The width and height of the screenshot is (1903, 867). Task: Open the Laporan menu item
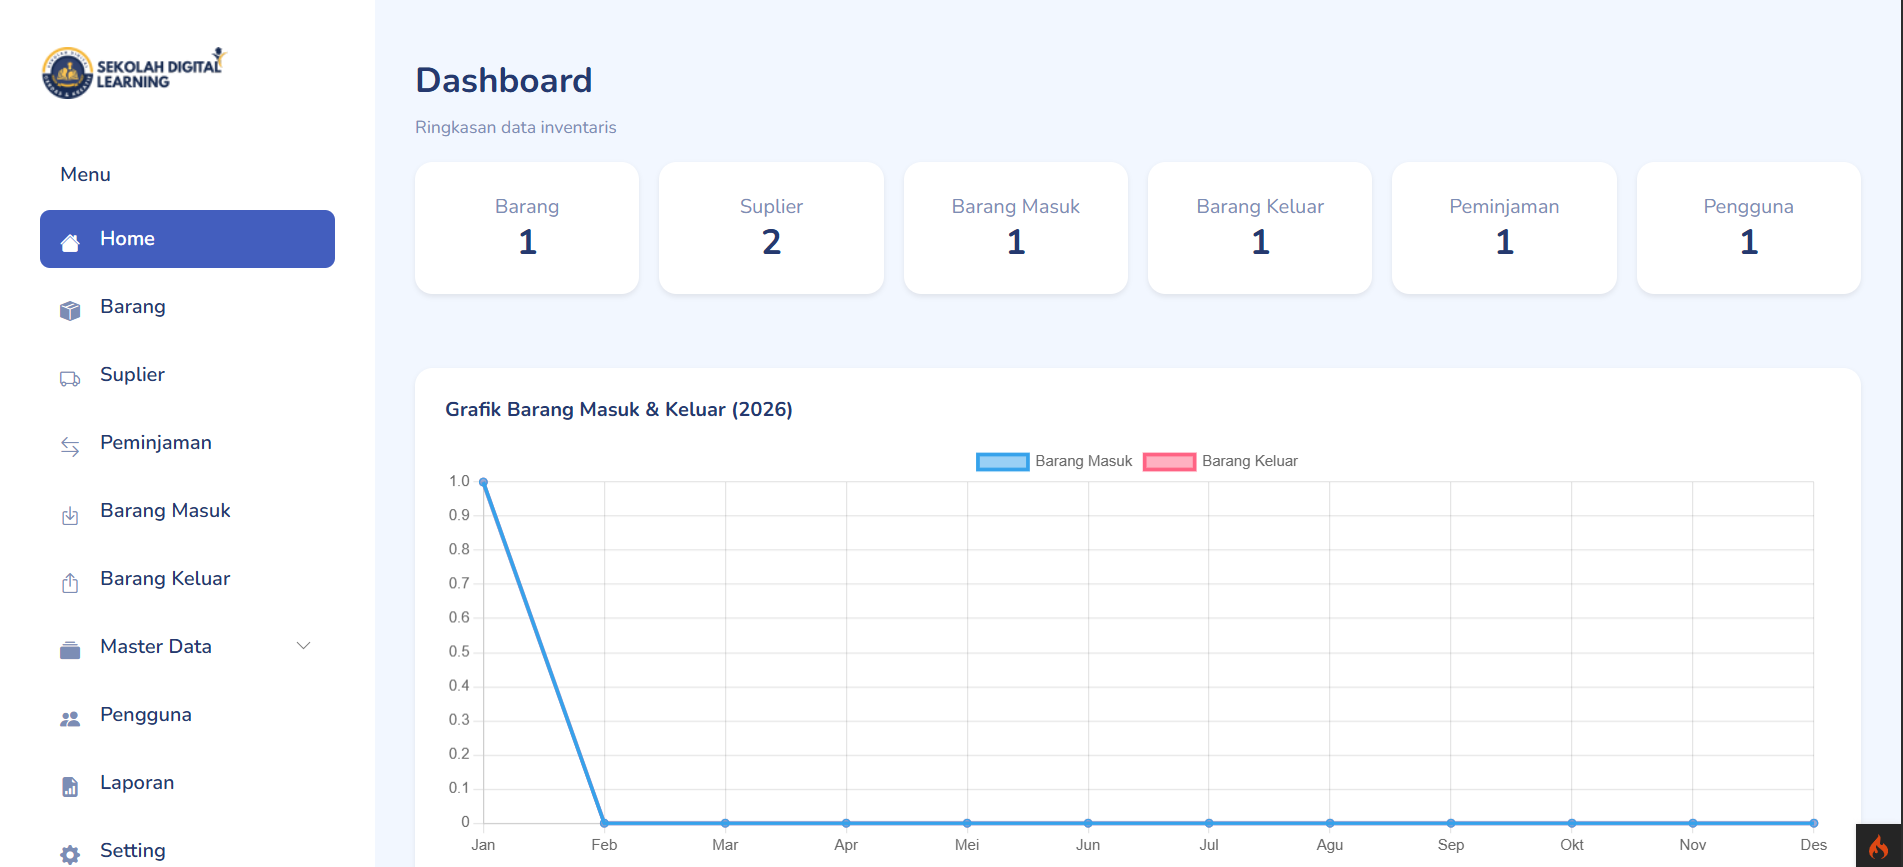(137, 783)
